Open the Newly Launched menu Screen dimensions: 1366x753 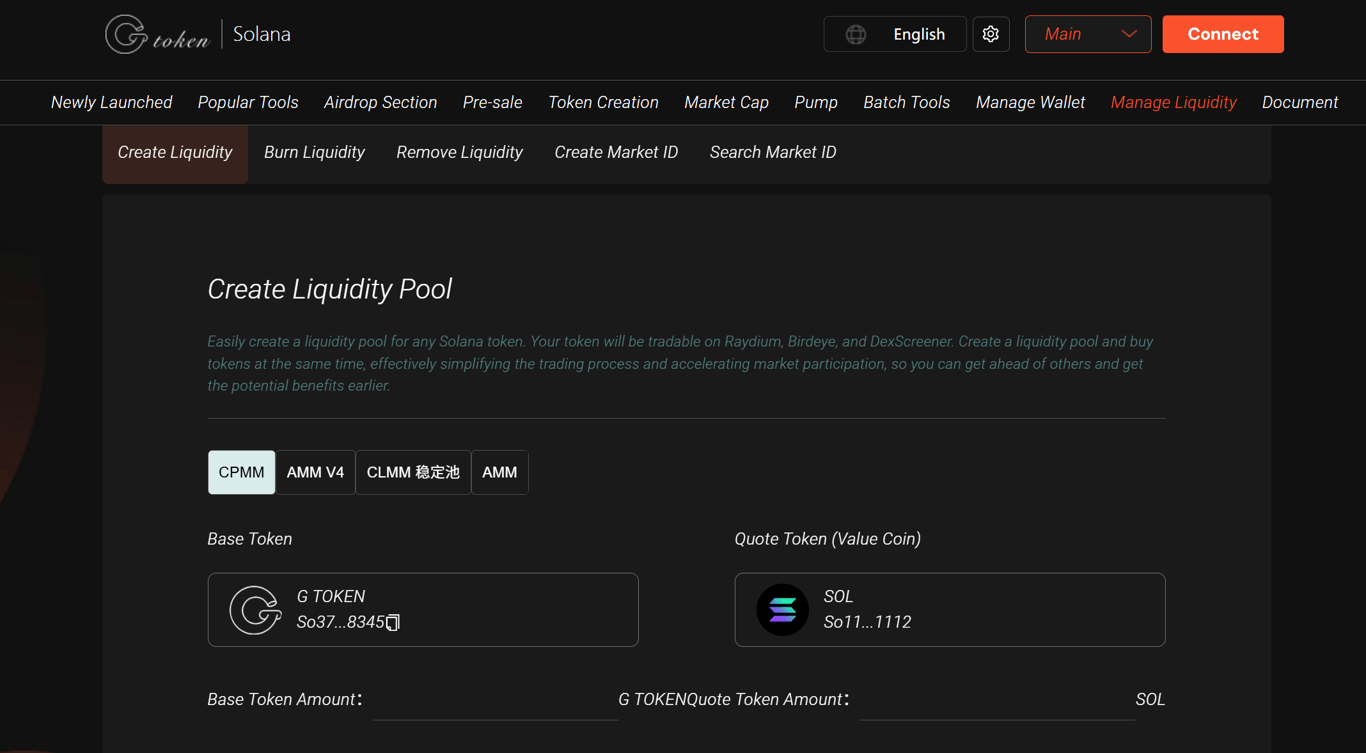(x=112, y=102)
